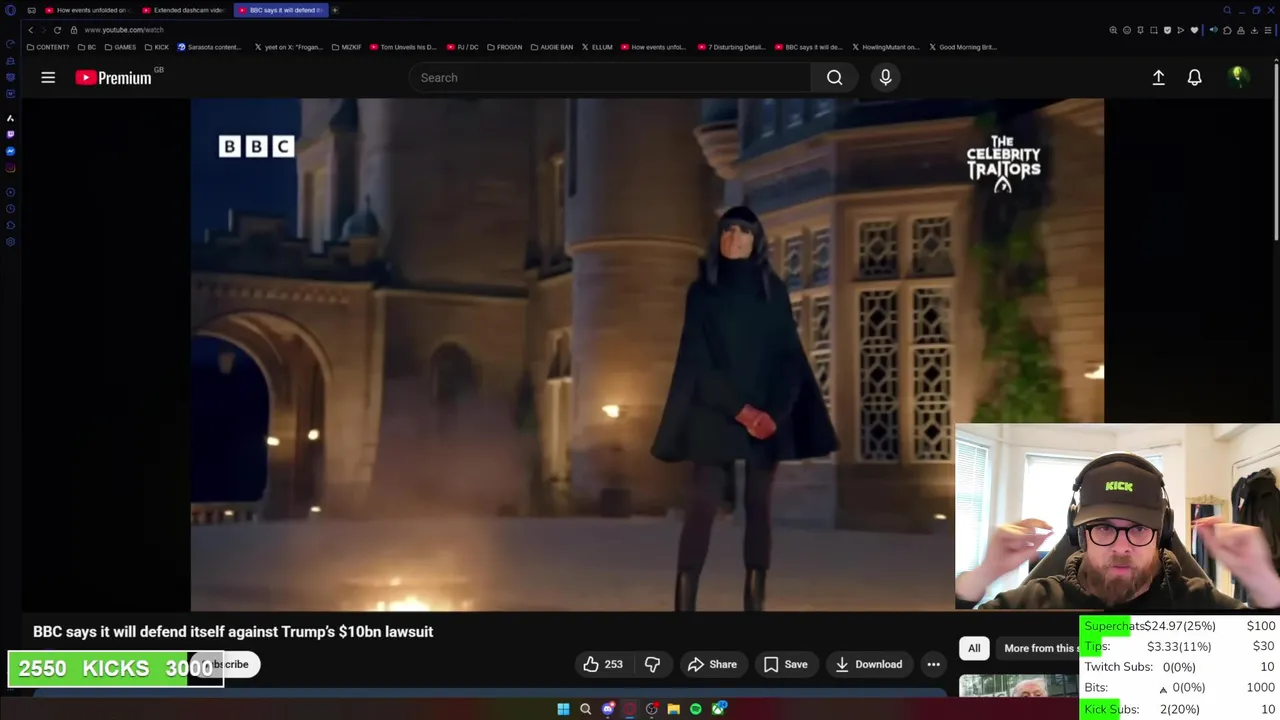The height and width of the screenshot is (720, 1280).
Task: Open the Xbox app from taskbar
Action: tap(718, 709)
